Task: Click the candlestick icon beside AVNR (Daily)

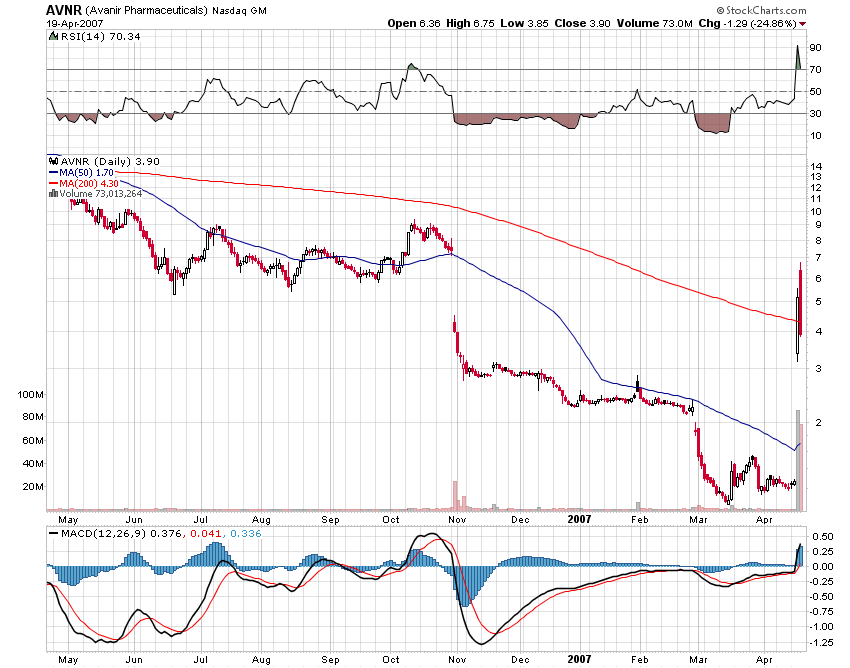Action: tap(53, 161)
